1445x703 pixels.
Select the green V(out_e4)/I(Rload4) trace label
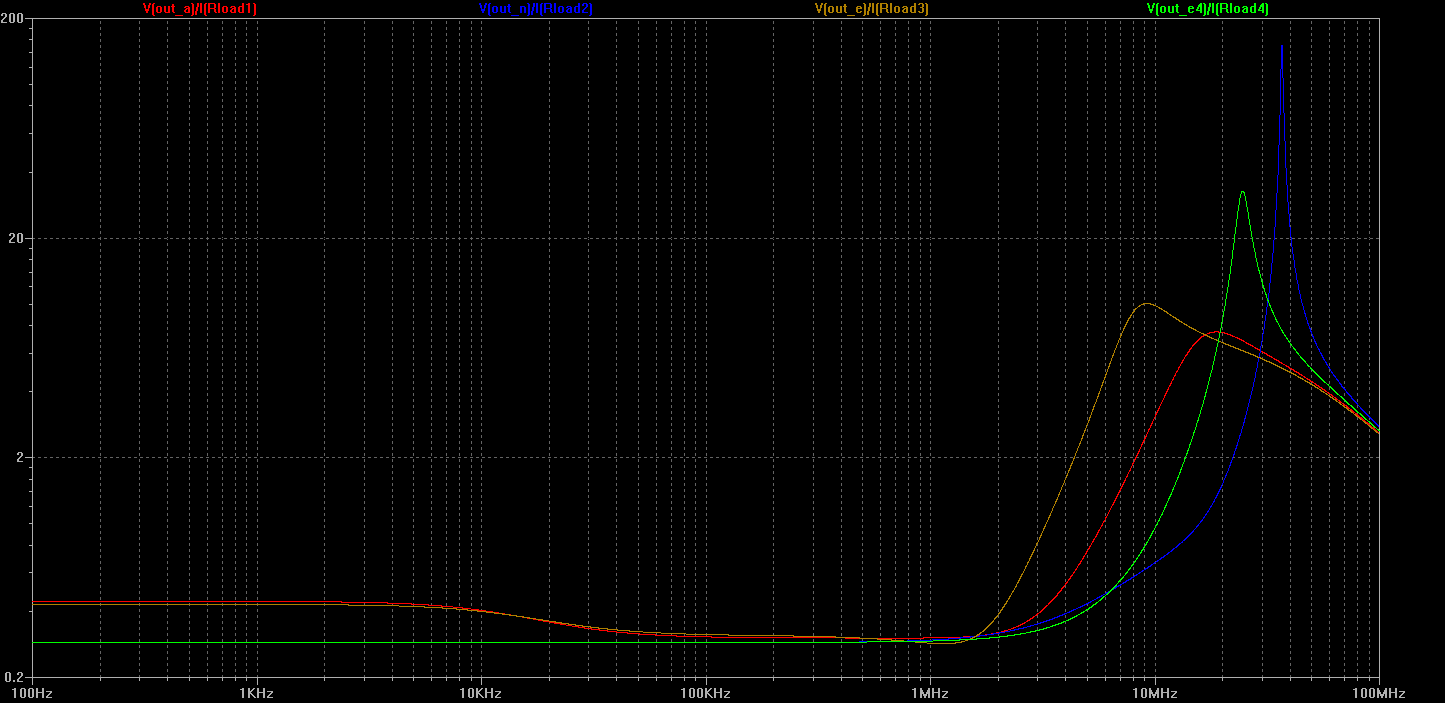coord(1207,9)
